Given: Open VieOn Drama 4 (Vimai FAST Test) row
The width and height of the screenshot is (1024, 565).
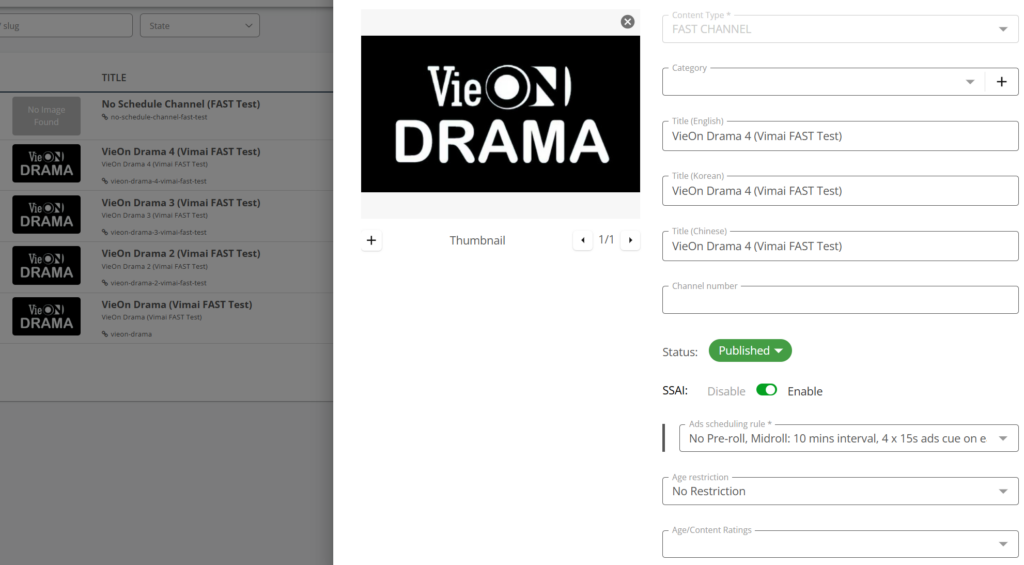Looking at the screenshot, I should [x=180, y=152].
